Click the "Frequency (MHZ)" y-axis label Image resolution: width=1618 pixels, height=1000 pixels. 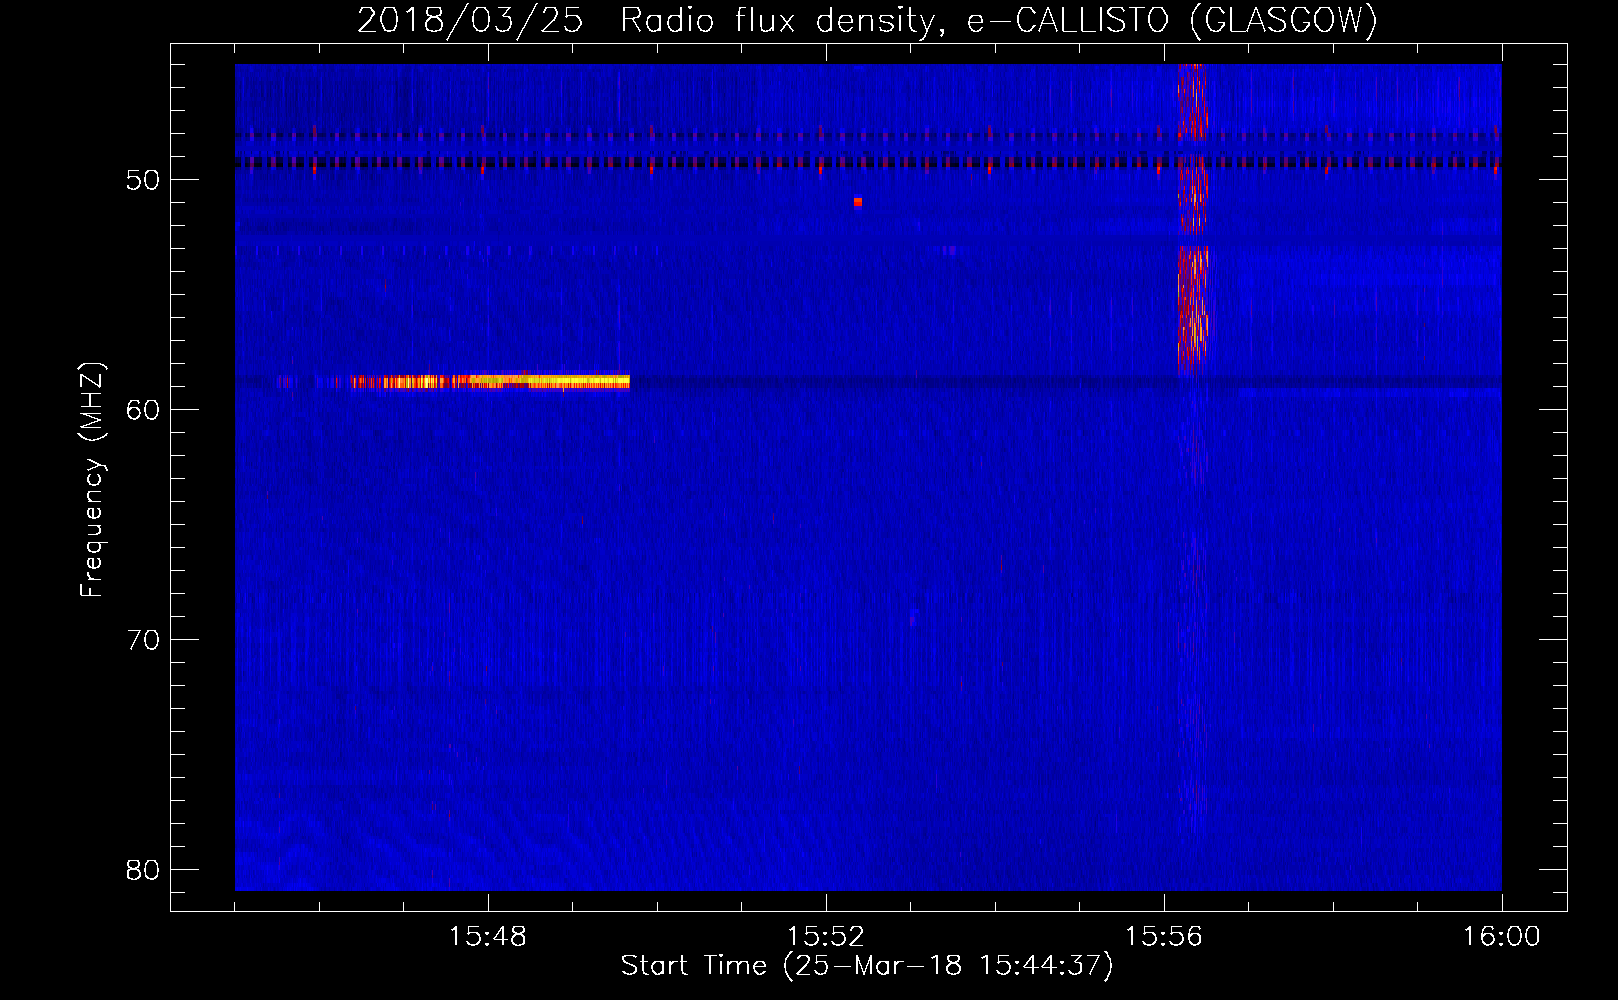coord(92,479)
